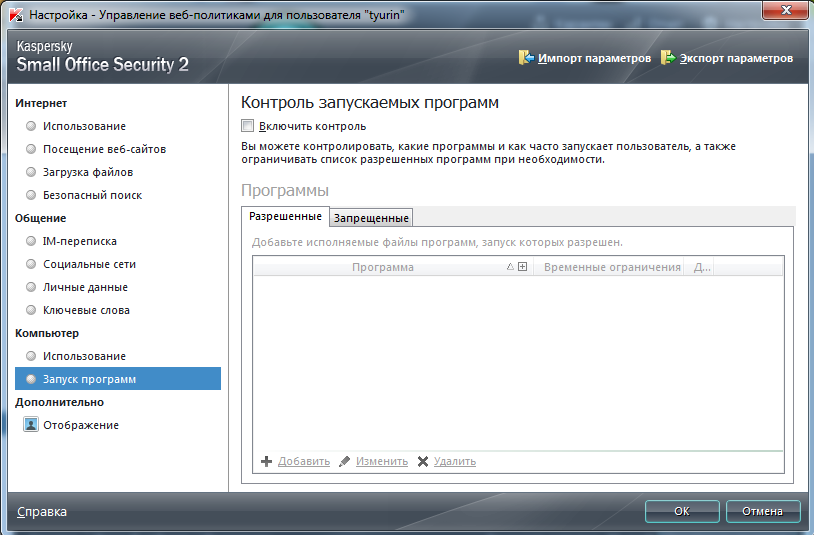Click the status dot next to Безопасный поиск
This screenshot has width=814, height=535.
[x=31, y=195]
